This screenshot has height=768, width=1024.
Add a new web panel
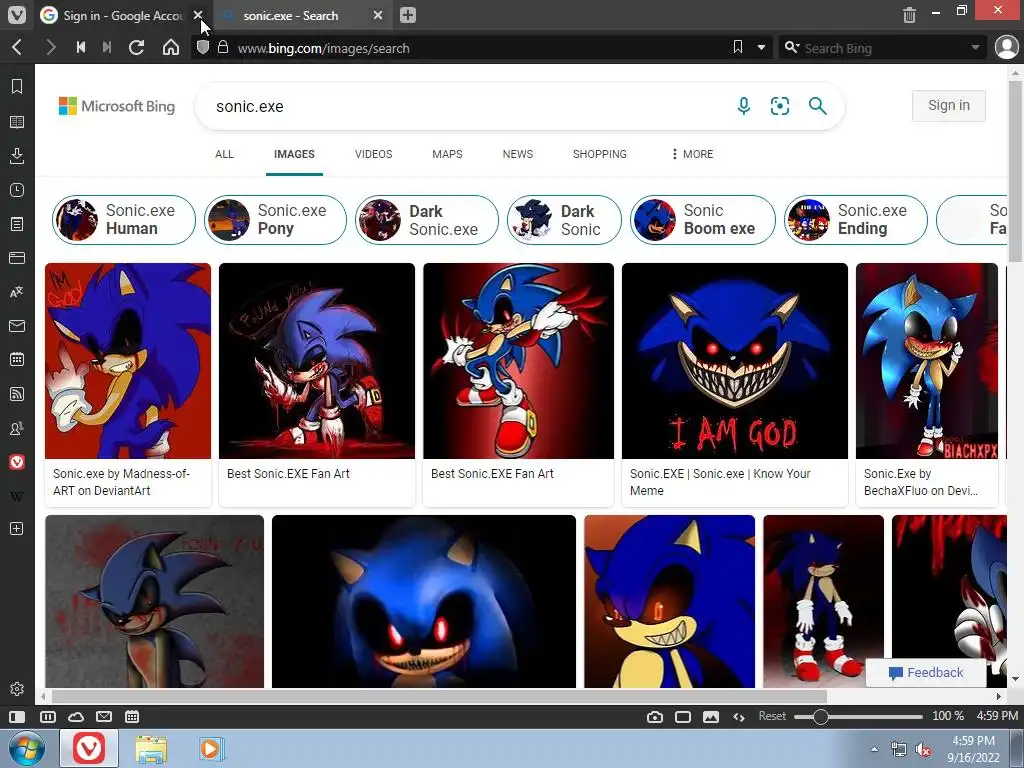coord(17,528)
